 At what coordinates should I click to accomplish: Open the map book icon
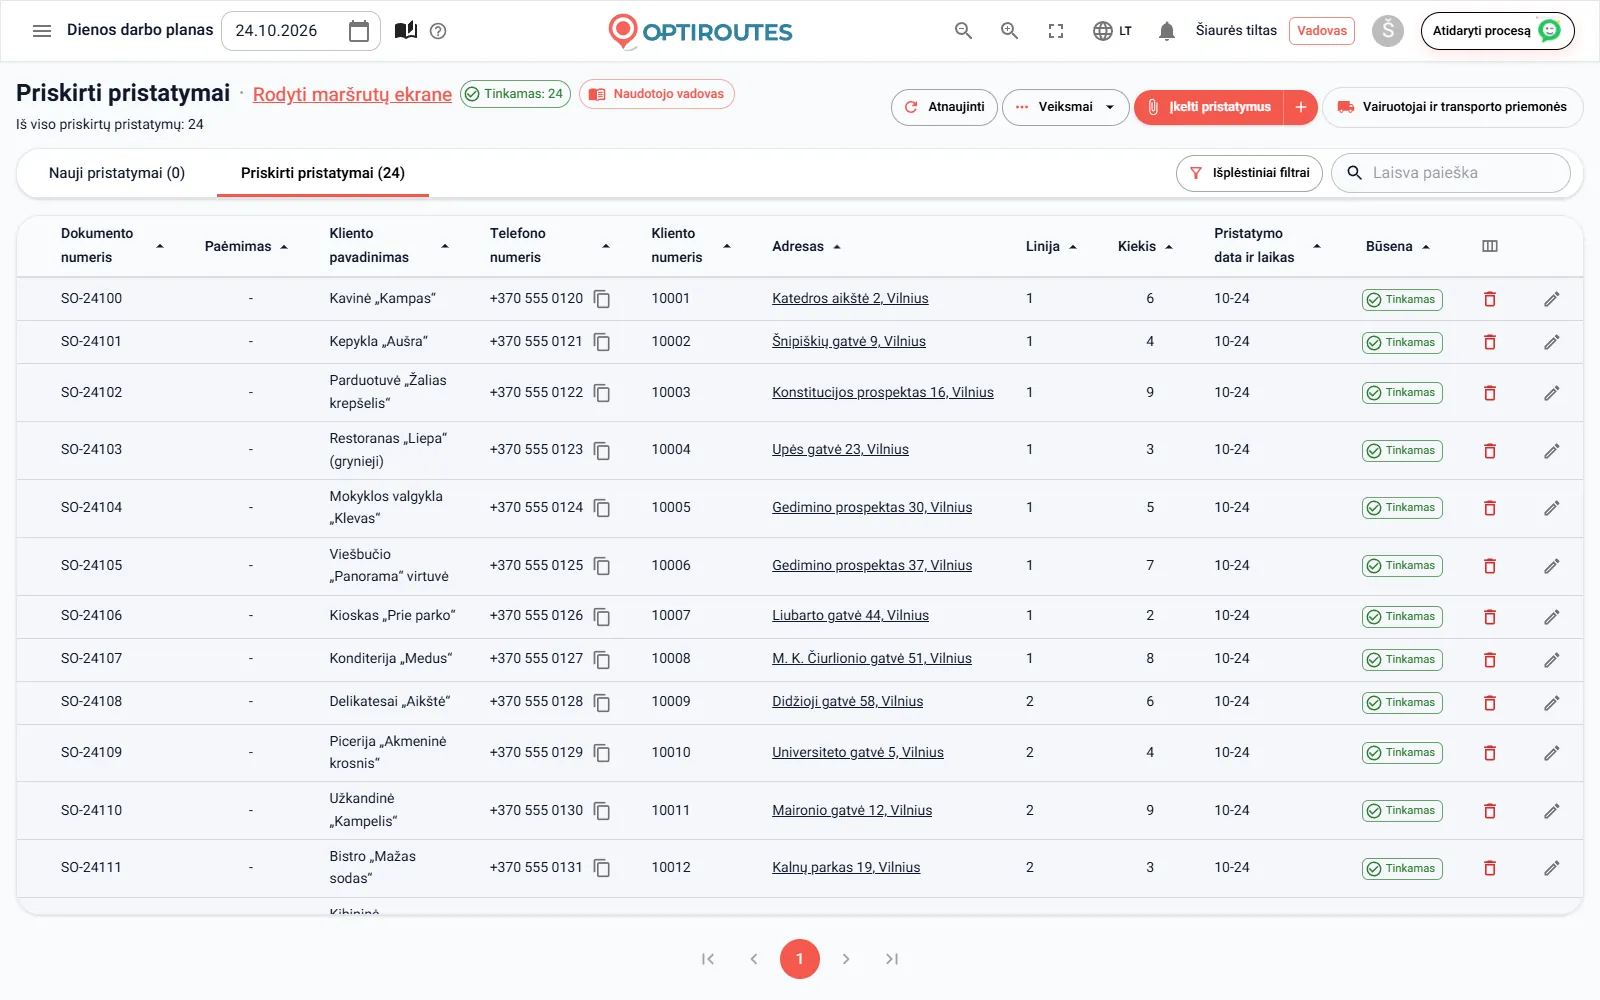pos(406,31)
